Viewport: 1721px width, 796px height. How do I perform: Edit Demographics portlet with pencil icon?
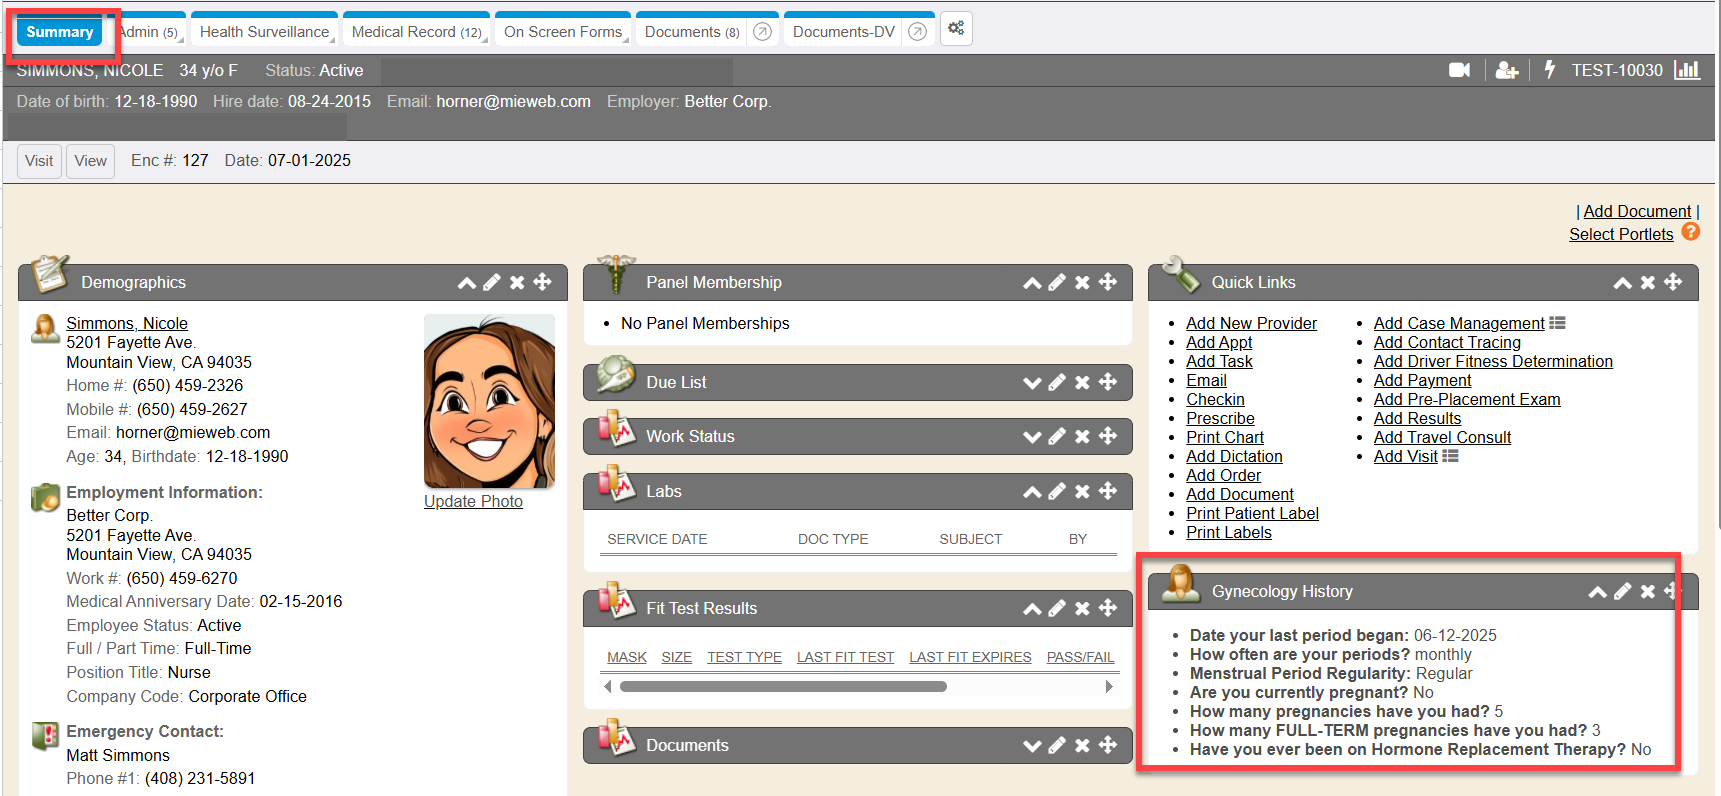coord(492,283)
